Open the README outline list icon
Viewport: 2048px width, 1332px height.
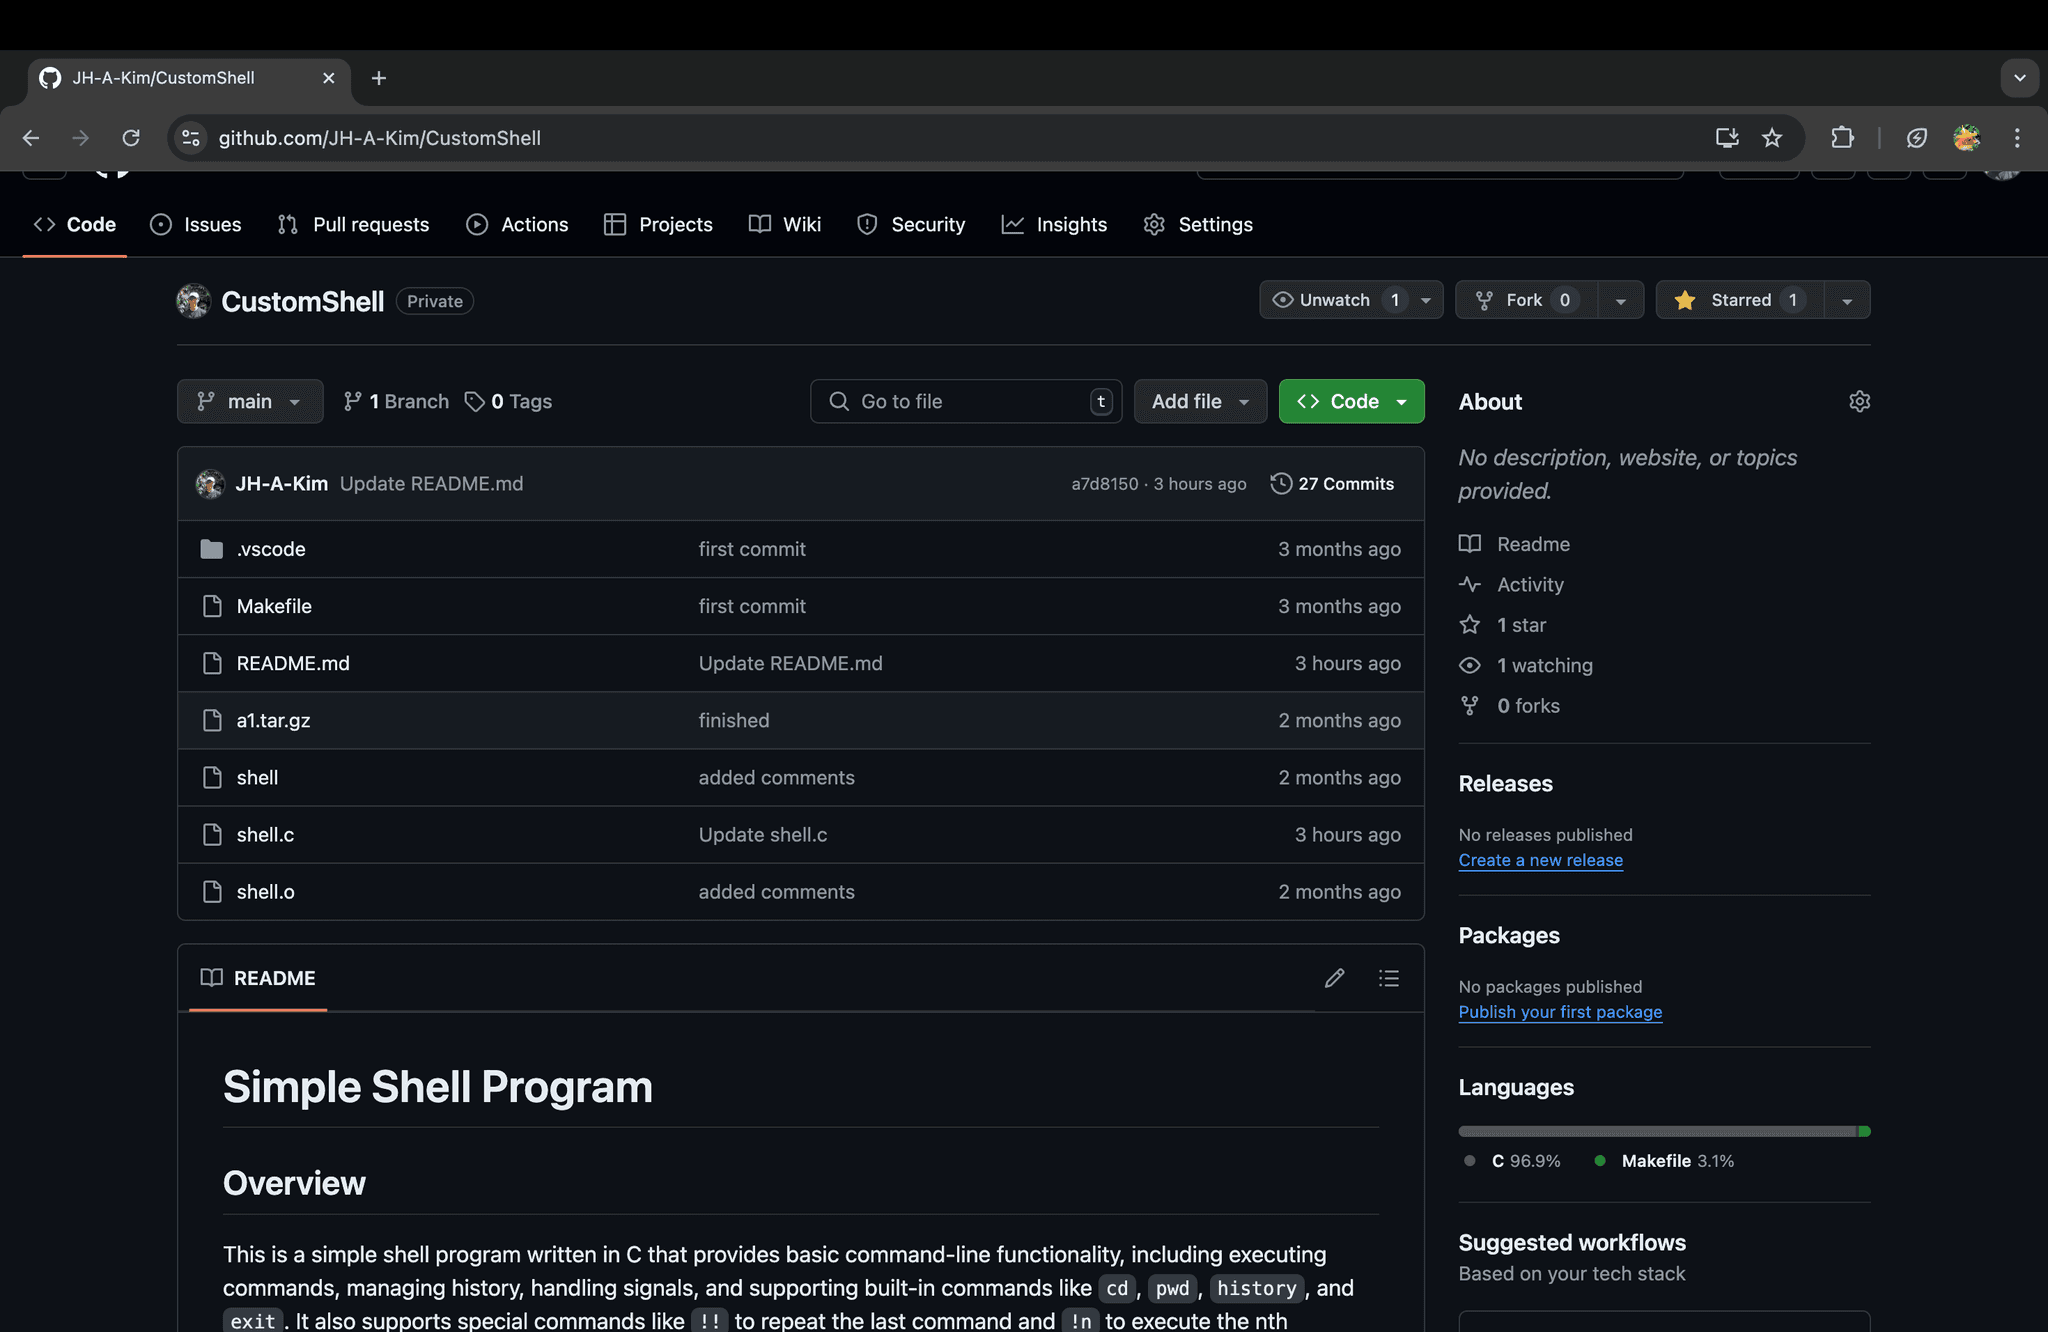(1389, 978)
